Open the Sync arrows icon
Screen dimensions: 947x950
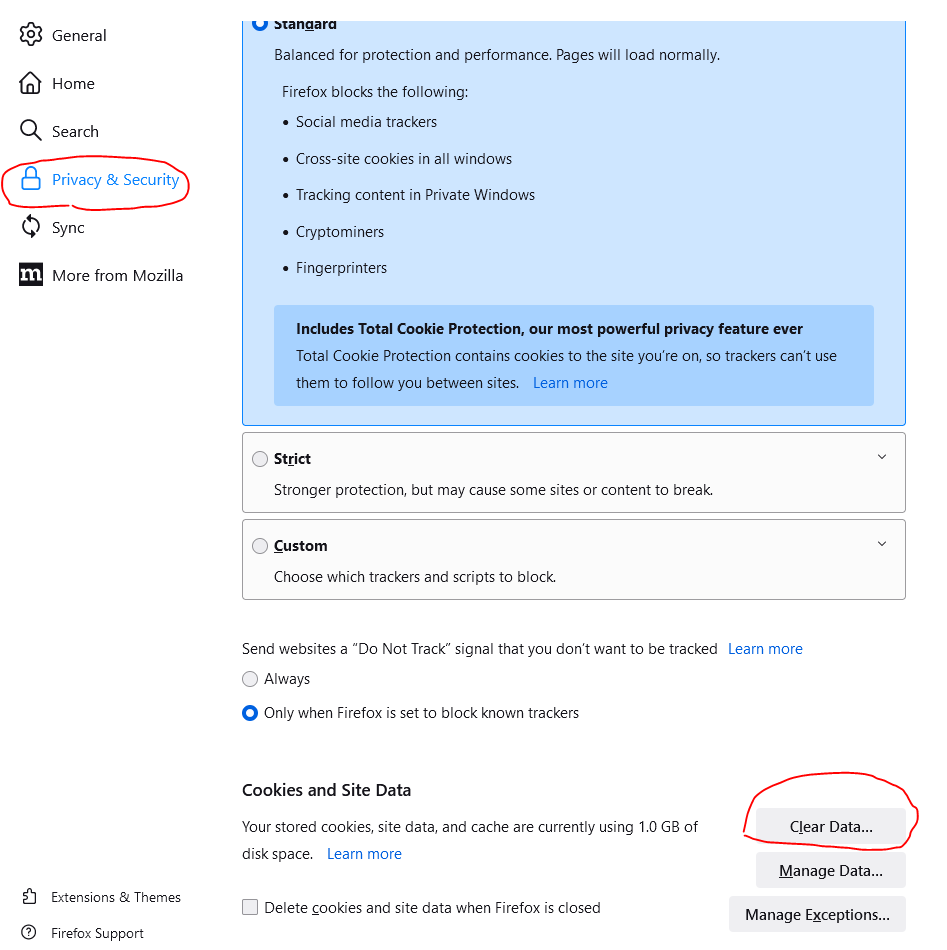point(31,227)
